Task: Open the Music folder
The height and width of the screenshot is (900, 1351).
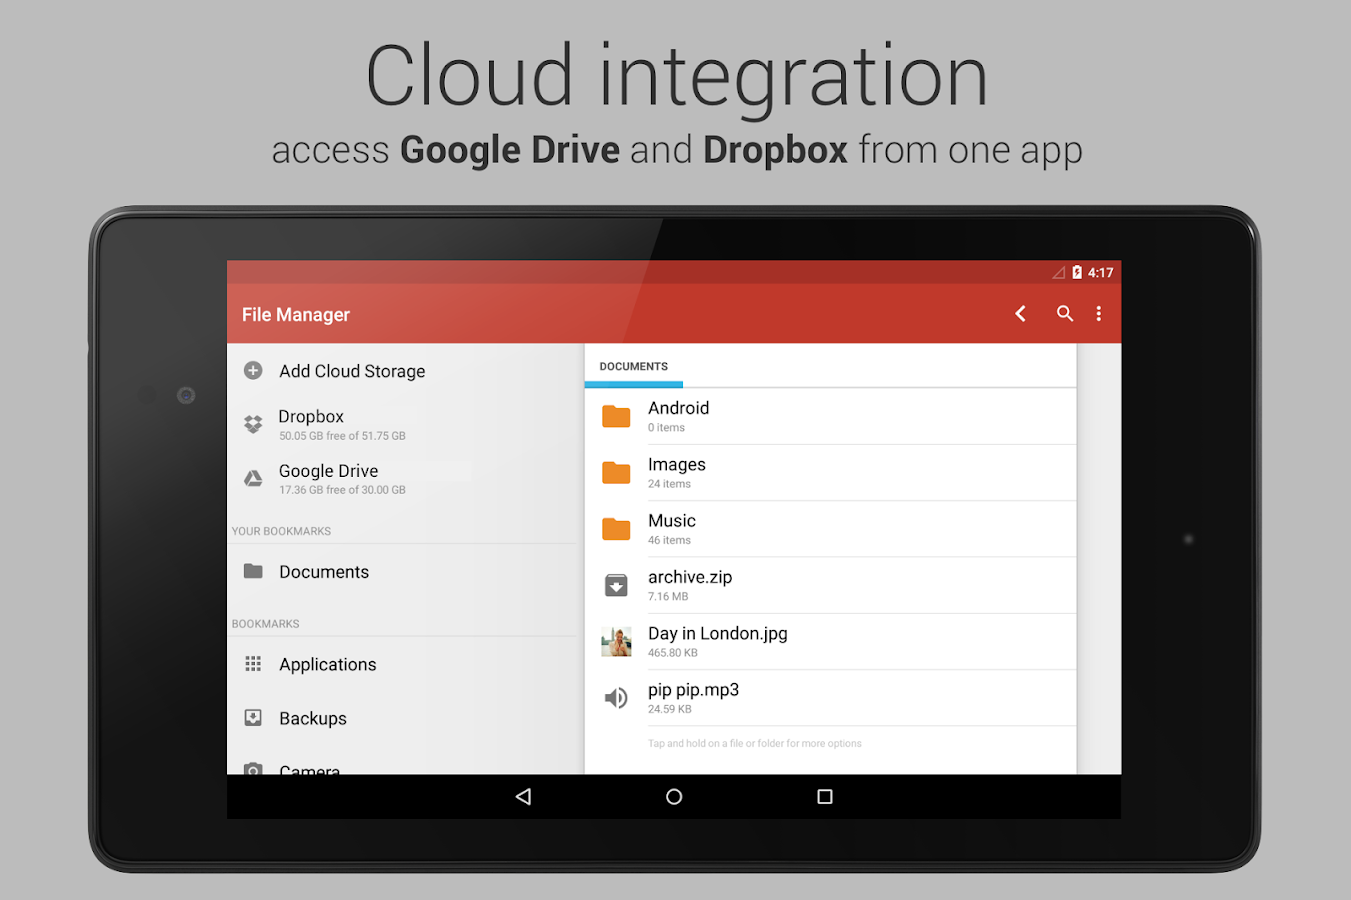Action: (x=830, y=529)
